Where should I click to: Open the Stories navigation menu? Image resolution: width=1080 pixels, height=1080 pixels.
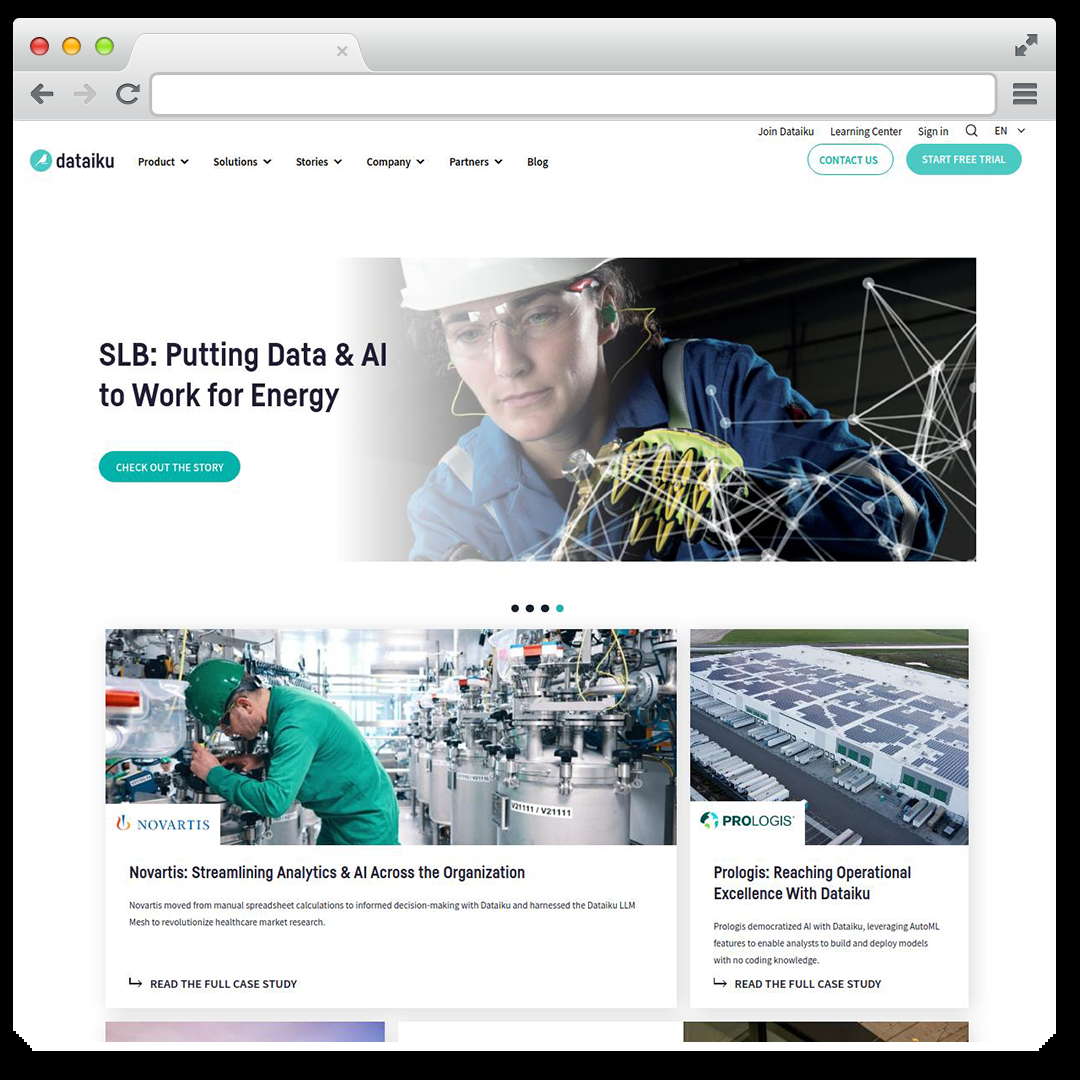click(319, 162)
